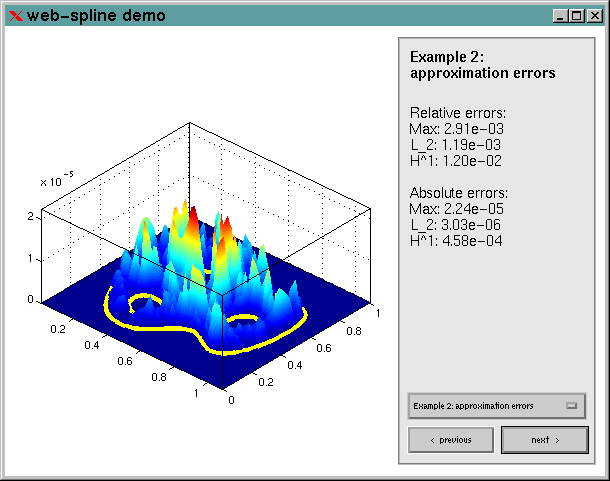
Task: Click the absolute Max value 2.24e-05
Action: tap(462, 208)
